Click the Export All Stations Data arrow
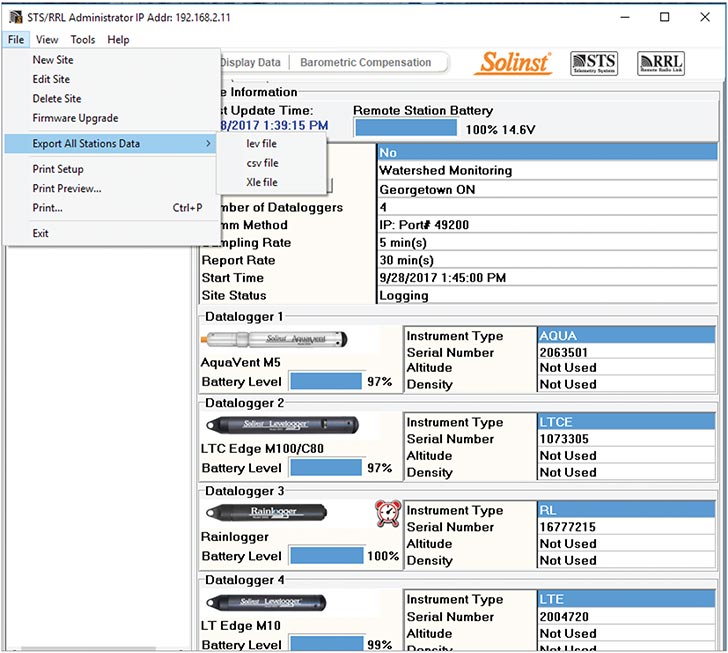The width and height of the screenshot is (728, 653). (208, 144)
